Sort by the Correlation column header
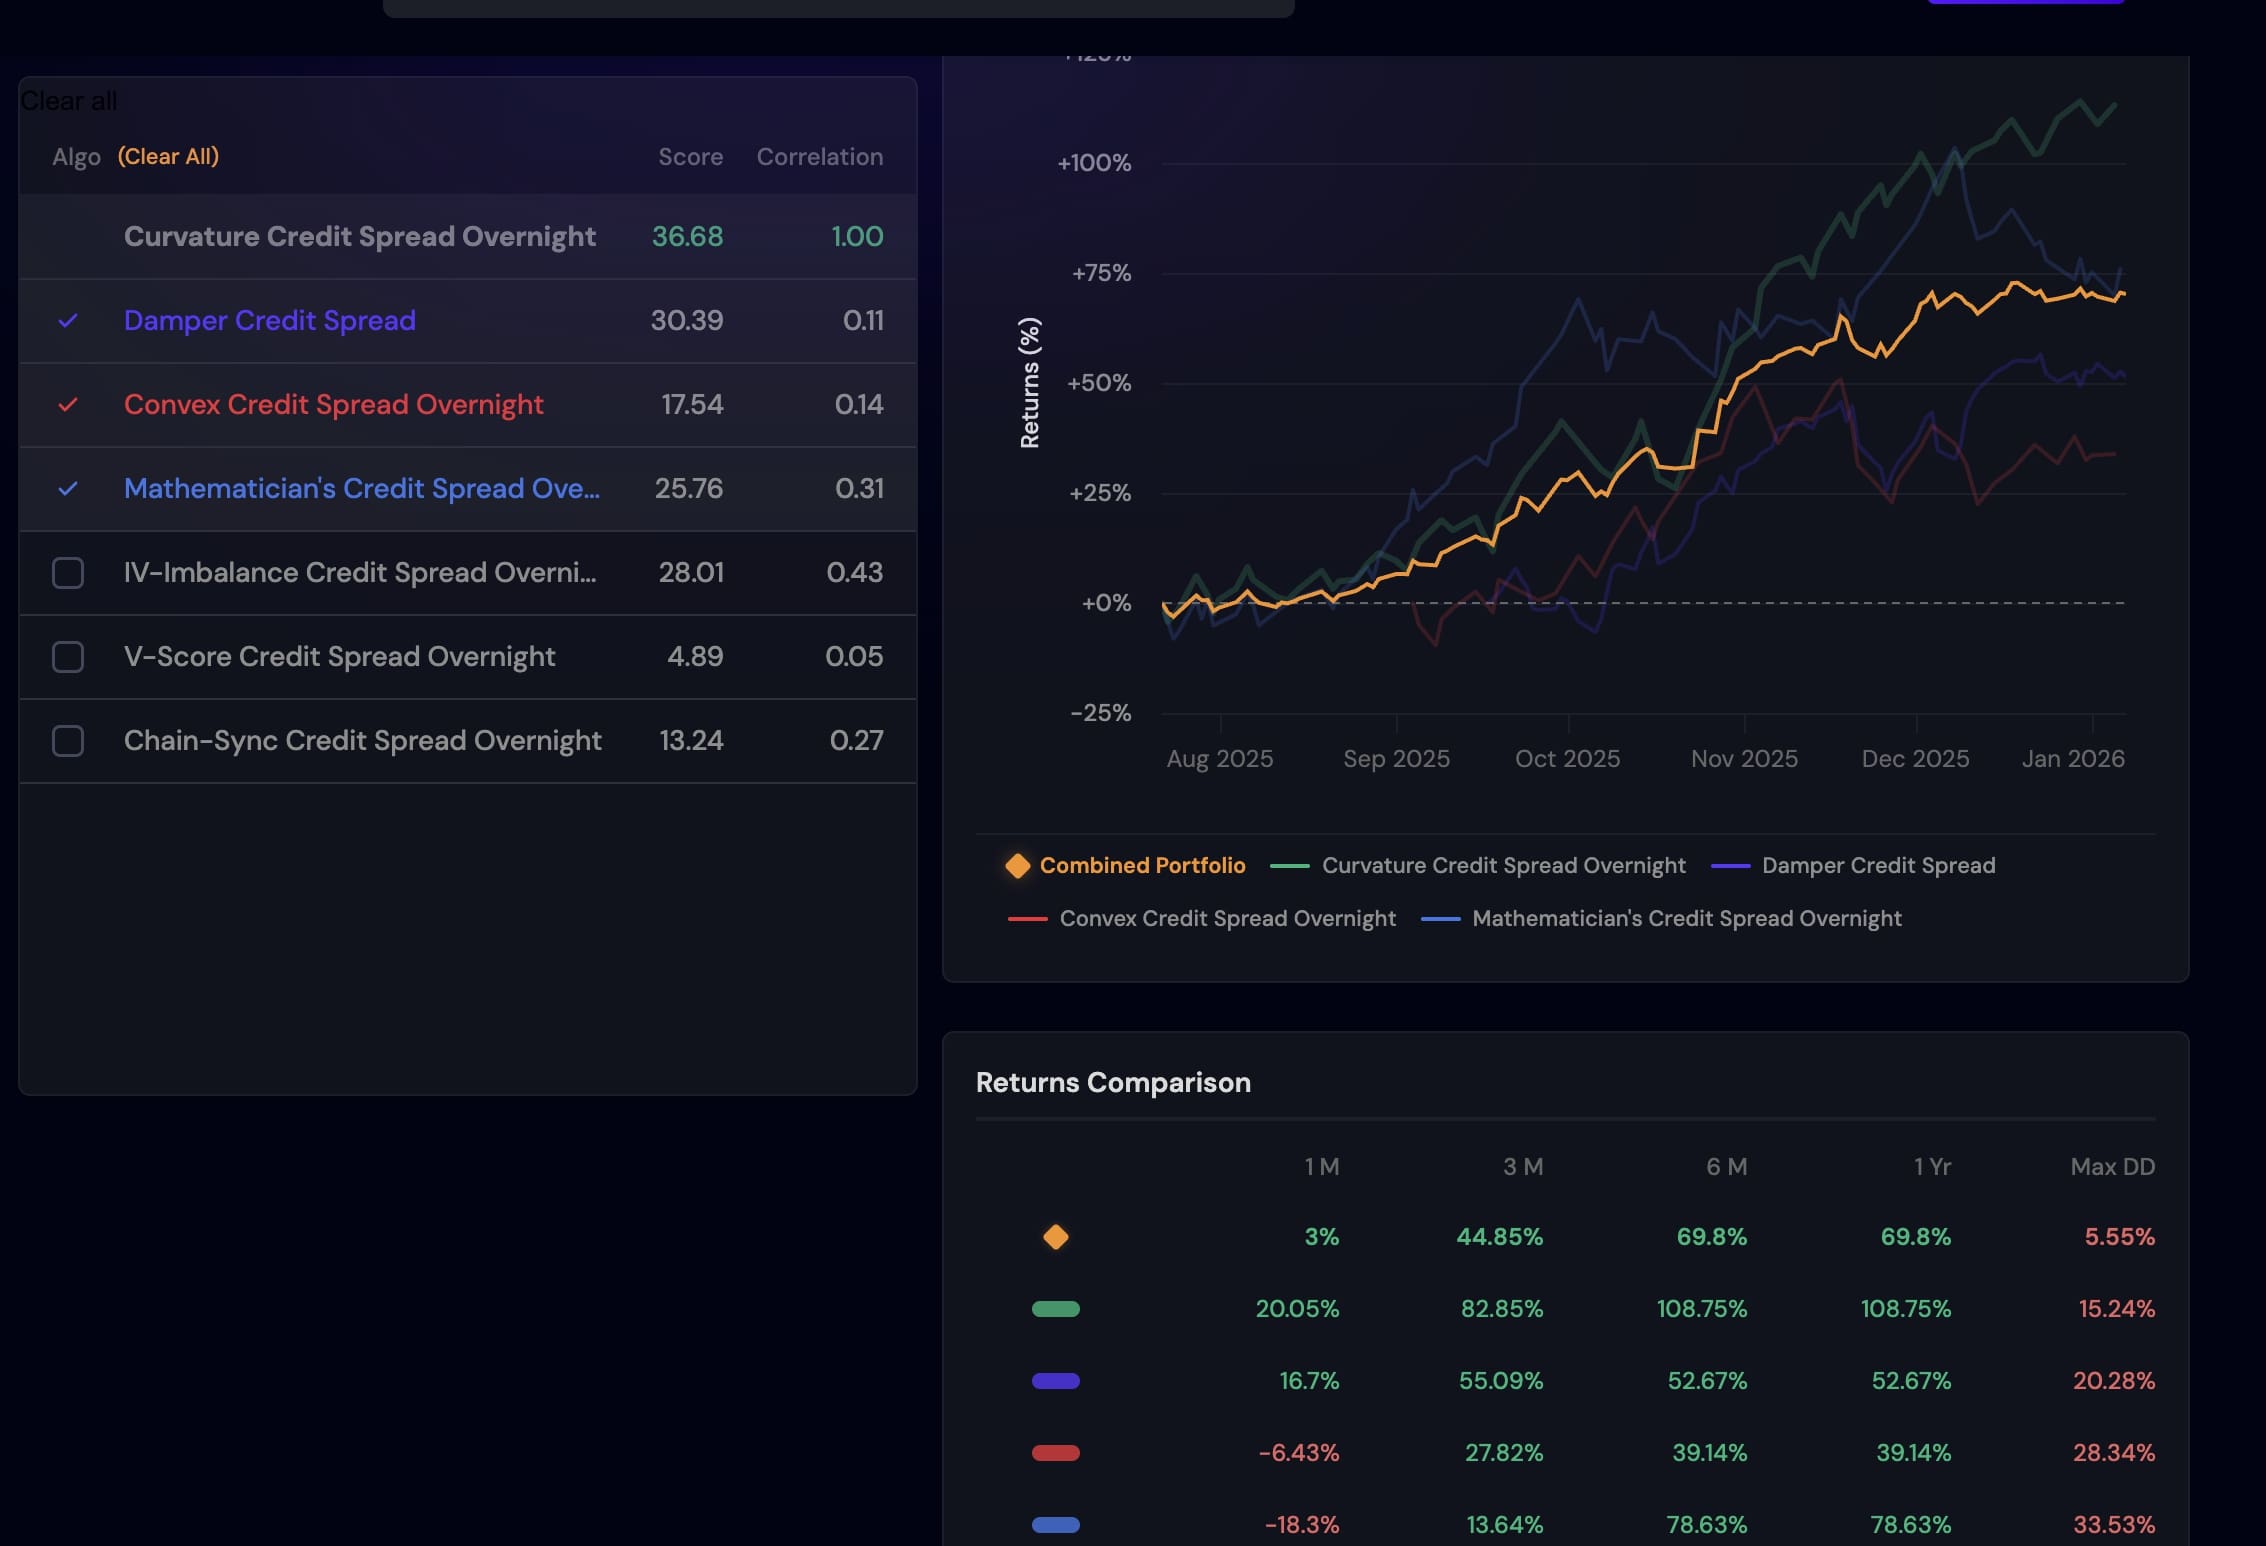2266x1546 pixels. [819, 157]
